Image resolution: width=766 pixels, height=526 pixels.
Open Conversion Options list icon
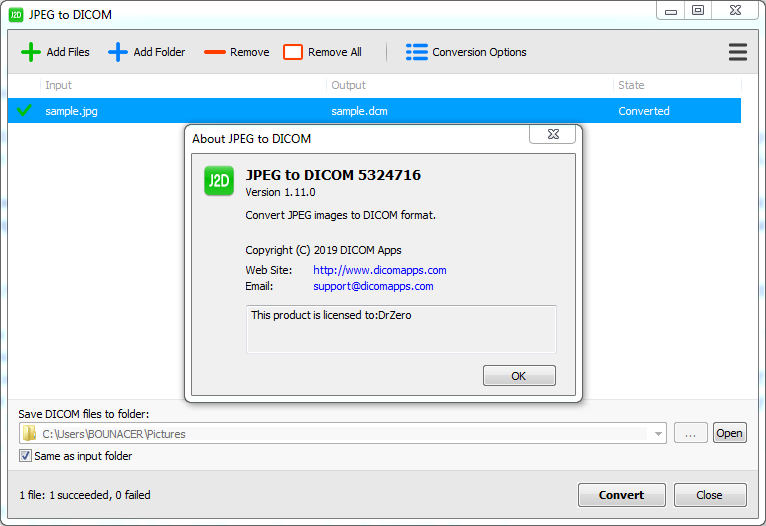(417, 52)
